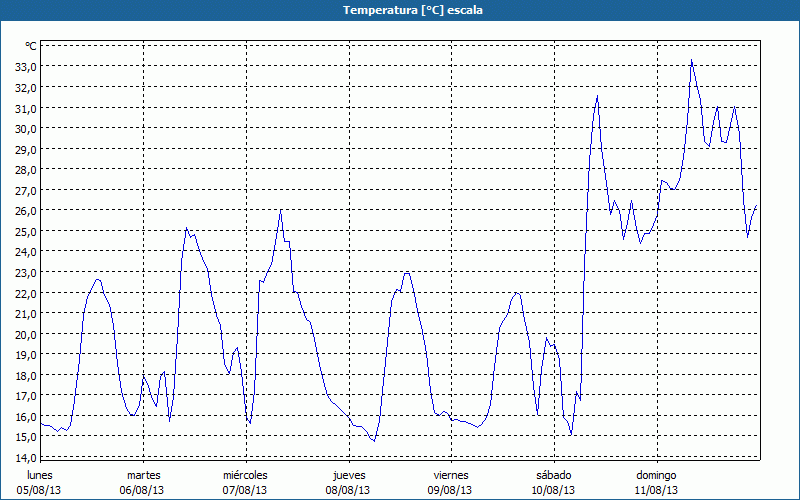800x500 pixels.
Task: Click the "lunes" day label
Action: click(x=41, y=475)
